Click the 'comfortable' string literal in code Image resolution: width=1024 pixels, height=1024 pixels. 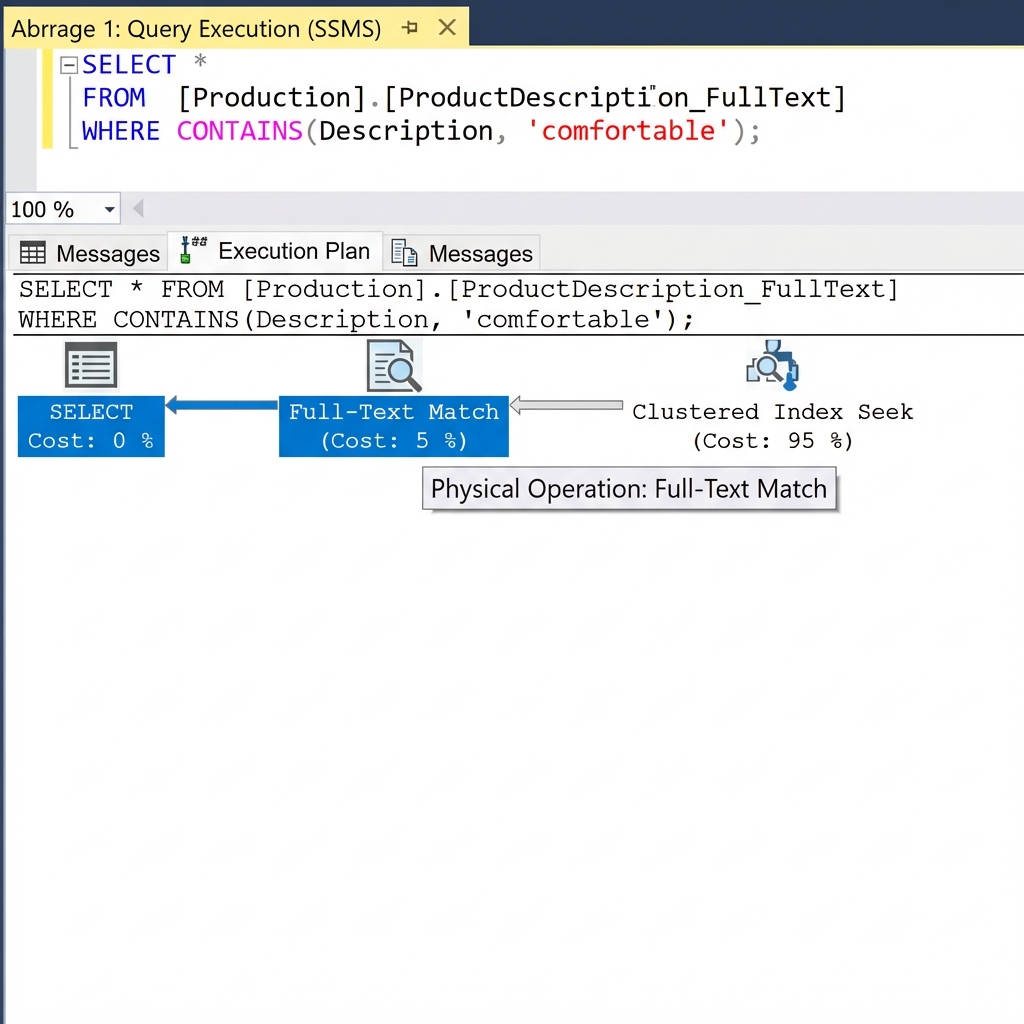(628, 130)
